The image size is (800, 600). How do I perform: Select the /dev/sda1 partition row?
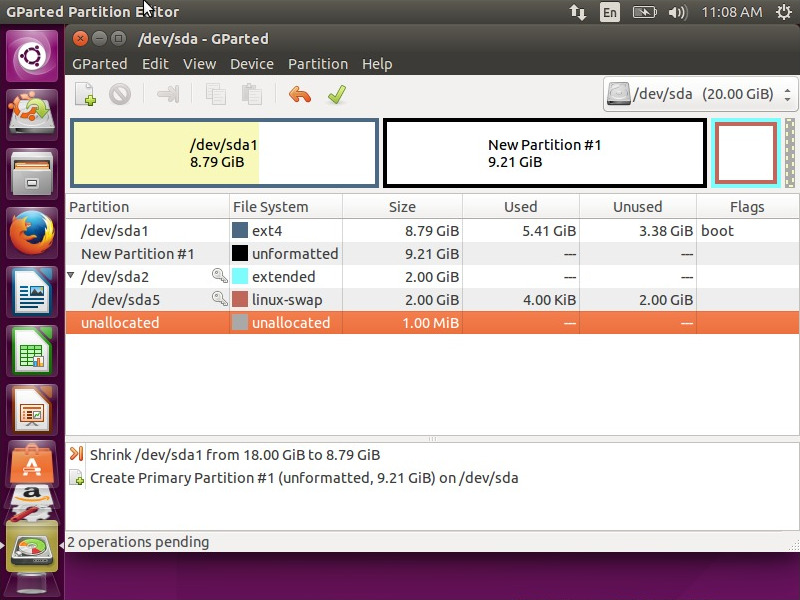[432, 231]
